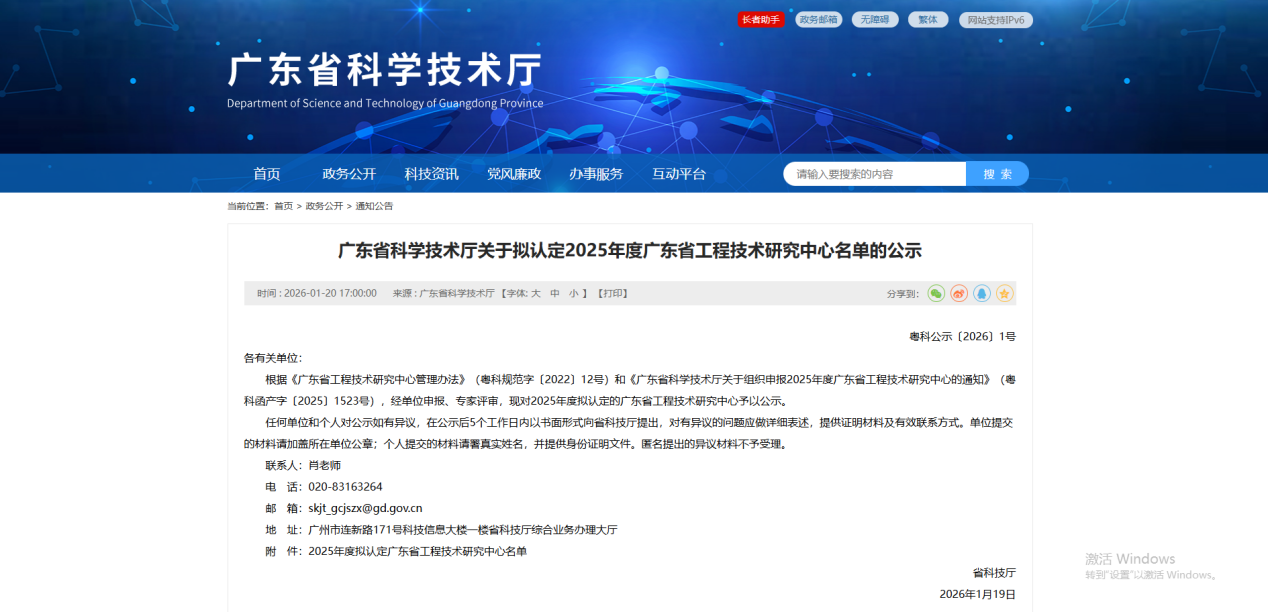
Task: Share the notice to WeChat
Action: (936, 293)
